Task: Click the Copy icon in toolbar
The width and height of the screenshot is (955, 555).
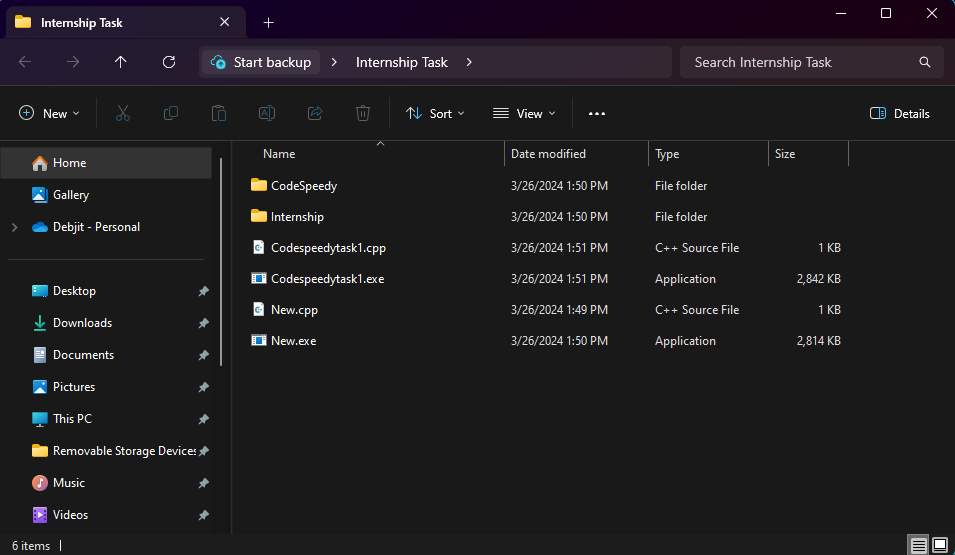Action: 171,113
